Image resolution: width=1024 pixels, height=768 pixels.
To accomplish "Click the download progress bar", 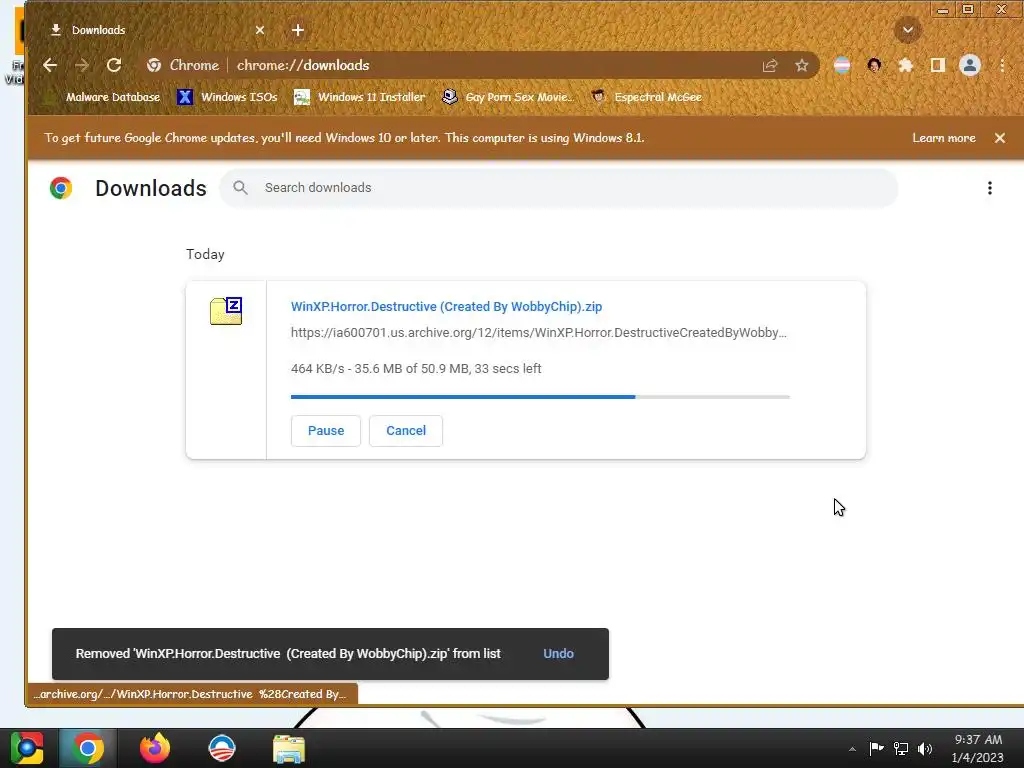I will tap(540, 396).
